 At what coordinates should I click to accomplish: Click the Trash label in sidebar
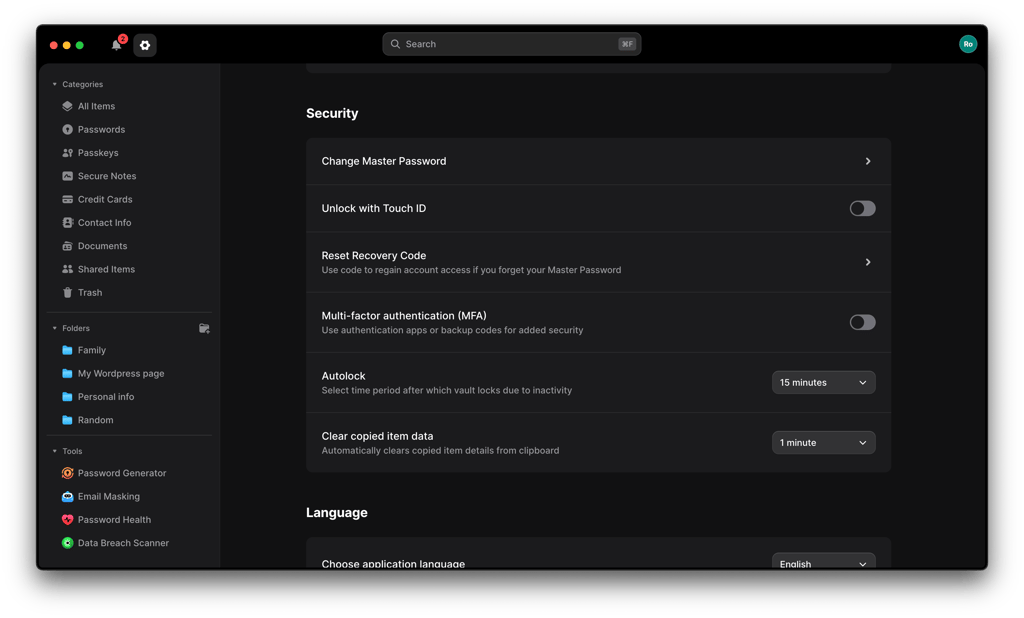pos(90,293)
